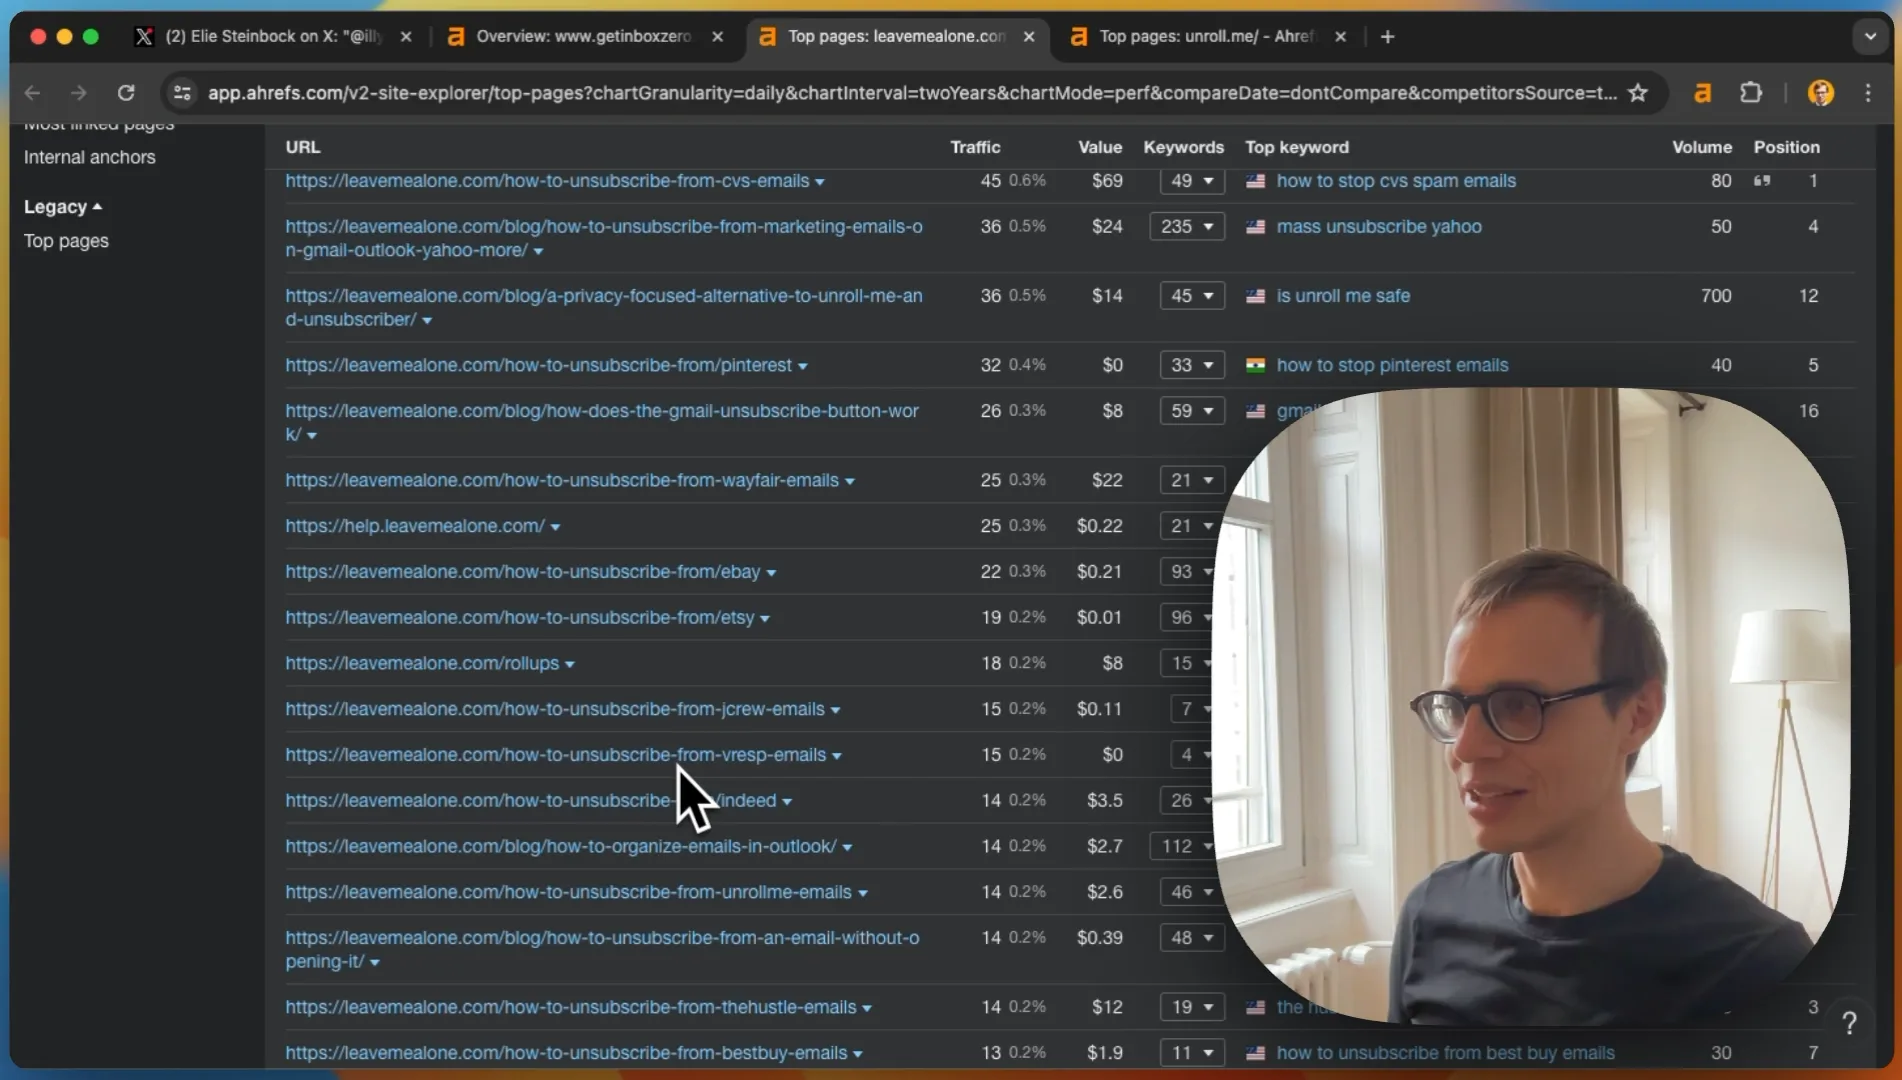The image size is (1902, 1080).
Task: Click the webcam video overlay
Action: pyautogui.click(x=1531, y=706)
